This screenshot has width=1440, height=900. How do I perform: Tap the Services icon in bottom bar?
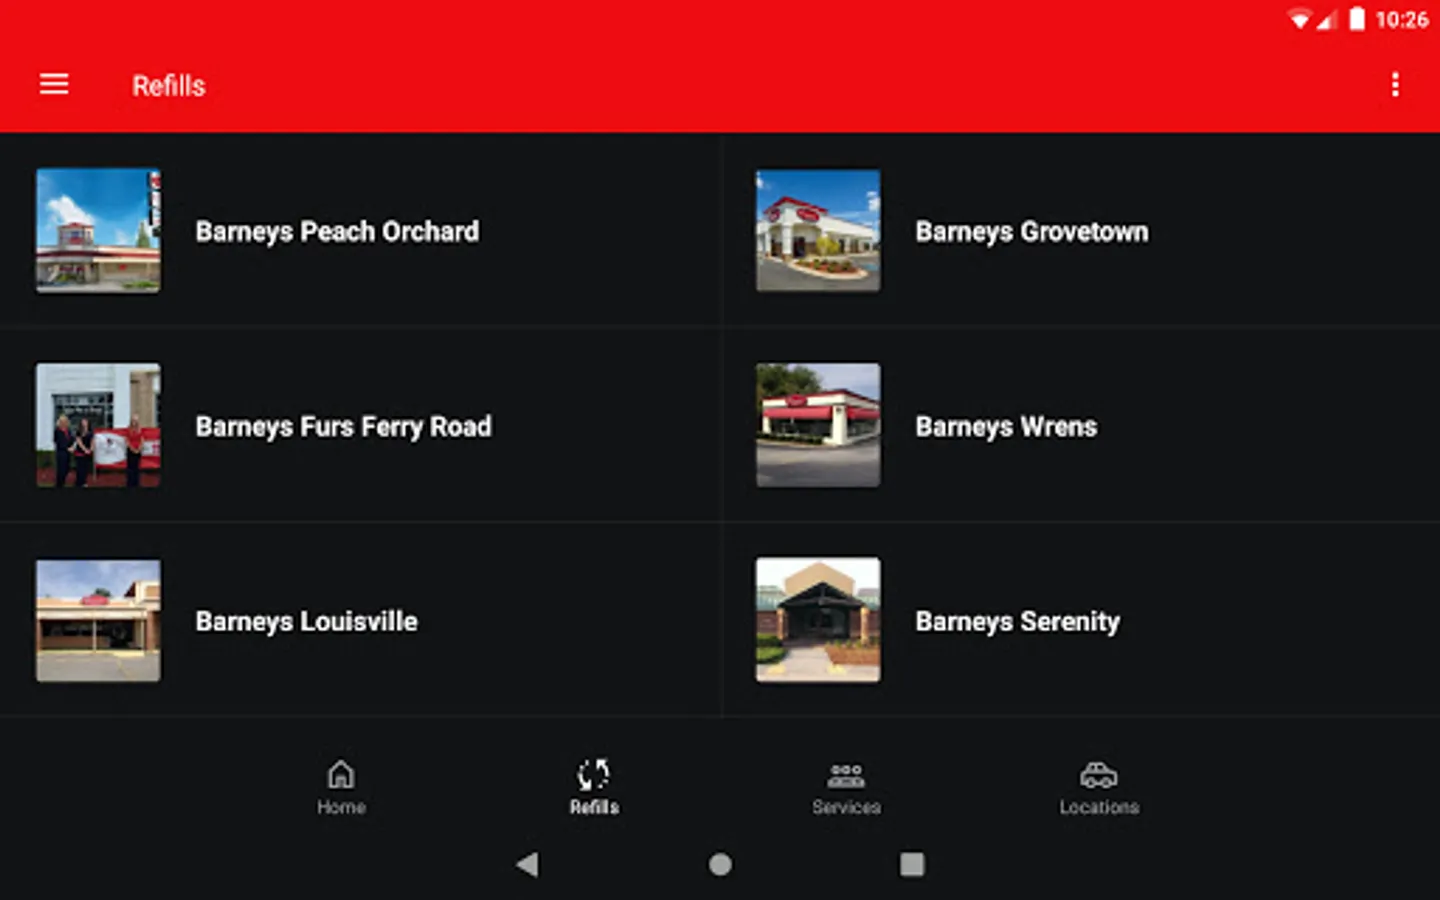pyautogui.click(x=846, y=775)
